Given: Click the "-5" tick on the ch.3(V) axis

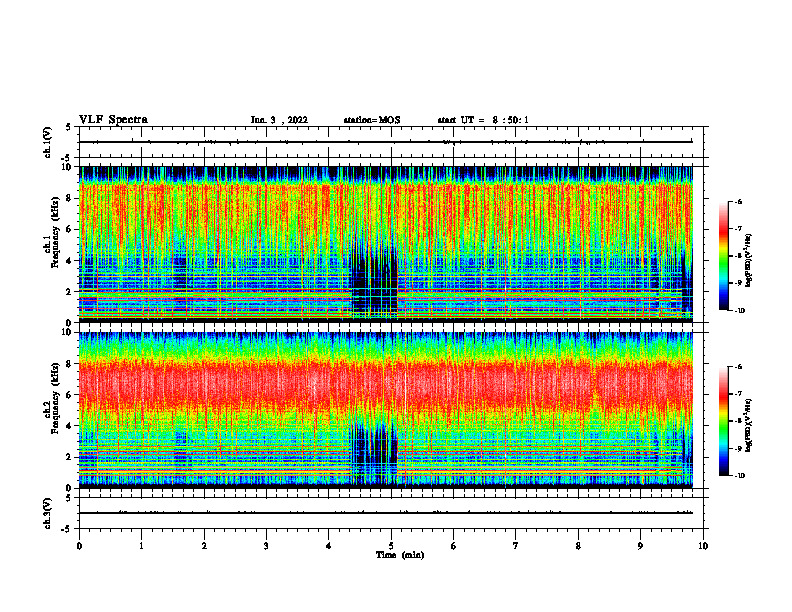Looking at the screenshot, I should [67, 529].
